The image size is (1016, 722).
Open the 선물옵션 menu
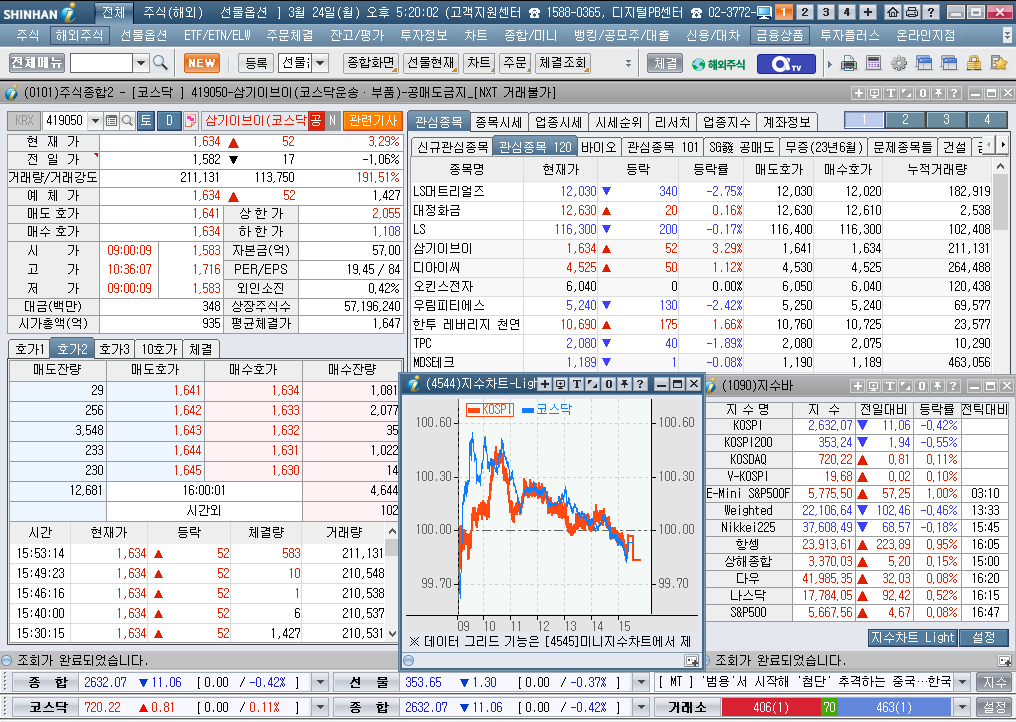(143, 36)
